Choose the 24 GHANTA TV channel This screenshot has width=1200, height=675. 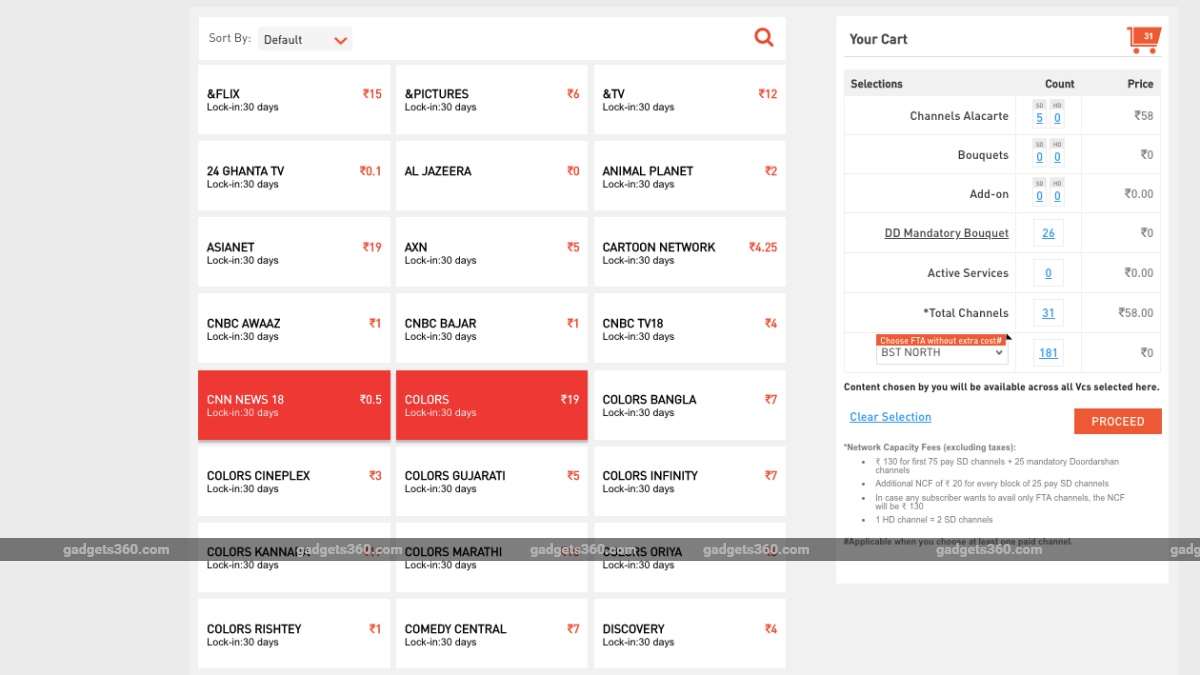click(x=294, y=176)
